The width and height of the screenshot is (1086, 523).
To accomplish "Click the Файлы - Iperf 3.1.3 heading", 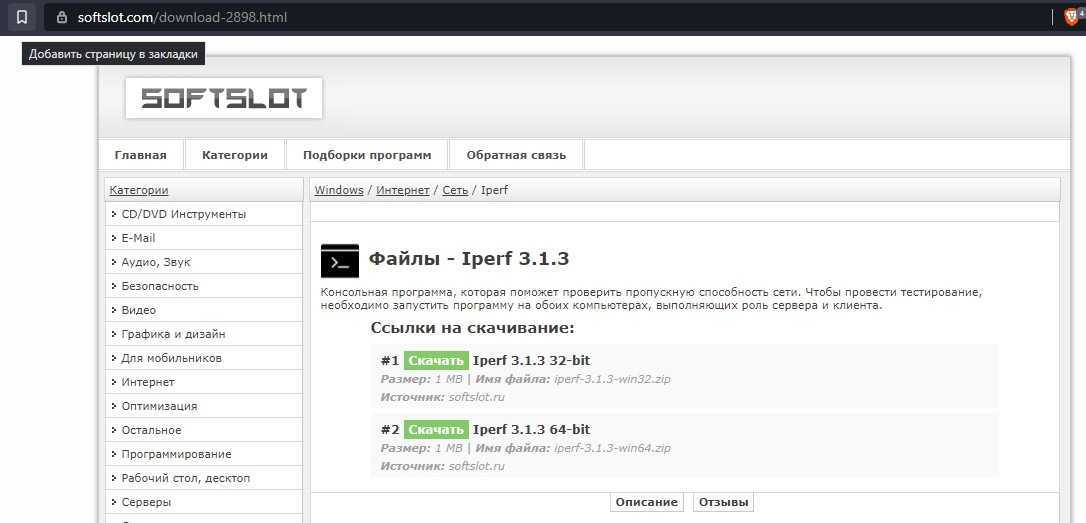I will point(468,259).
